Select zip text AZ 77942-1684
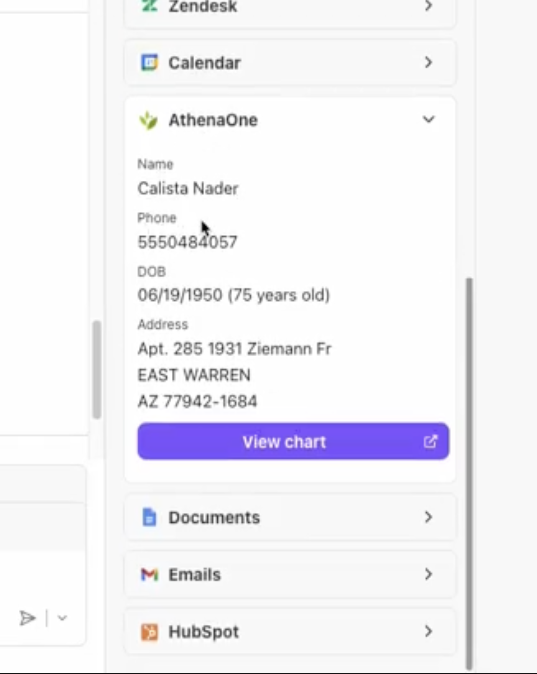Viewport: 537px width, 674px height. 197,401
